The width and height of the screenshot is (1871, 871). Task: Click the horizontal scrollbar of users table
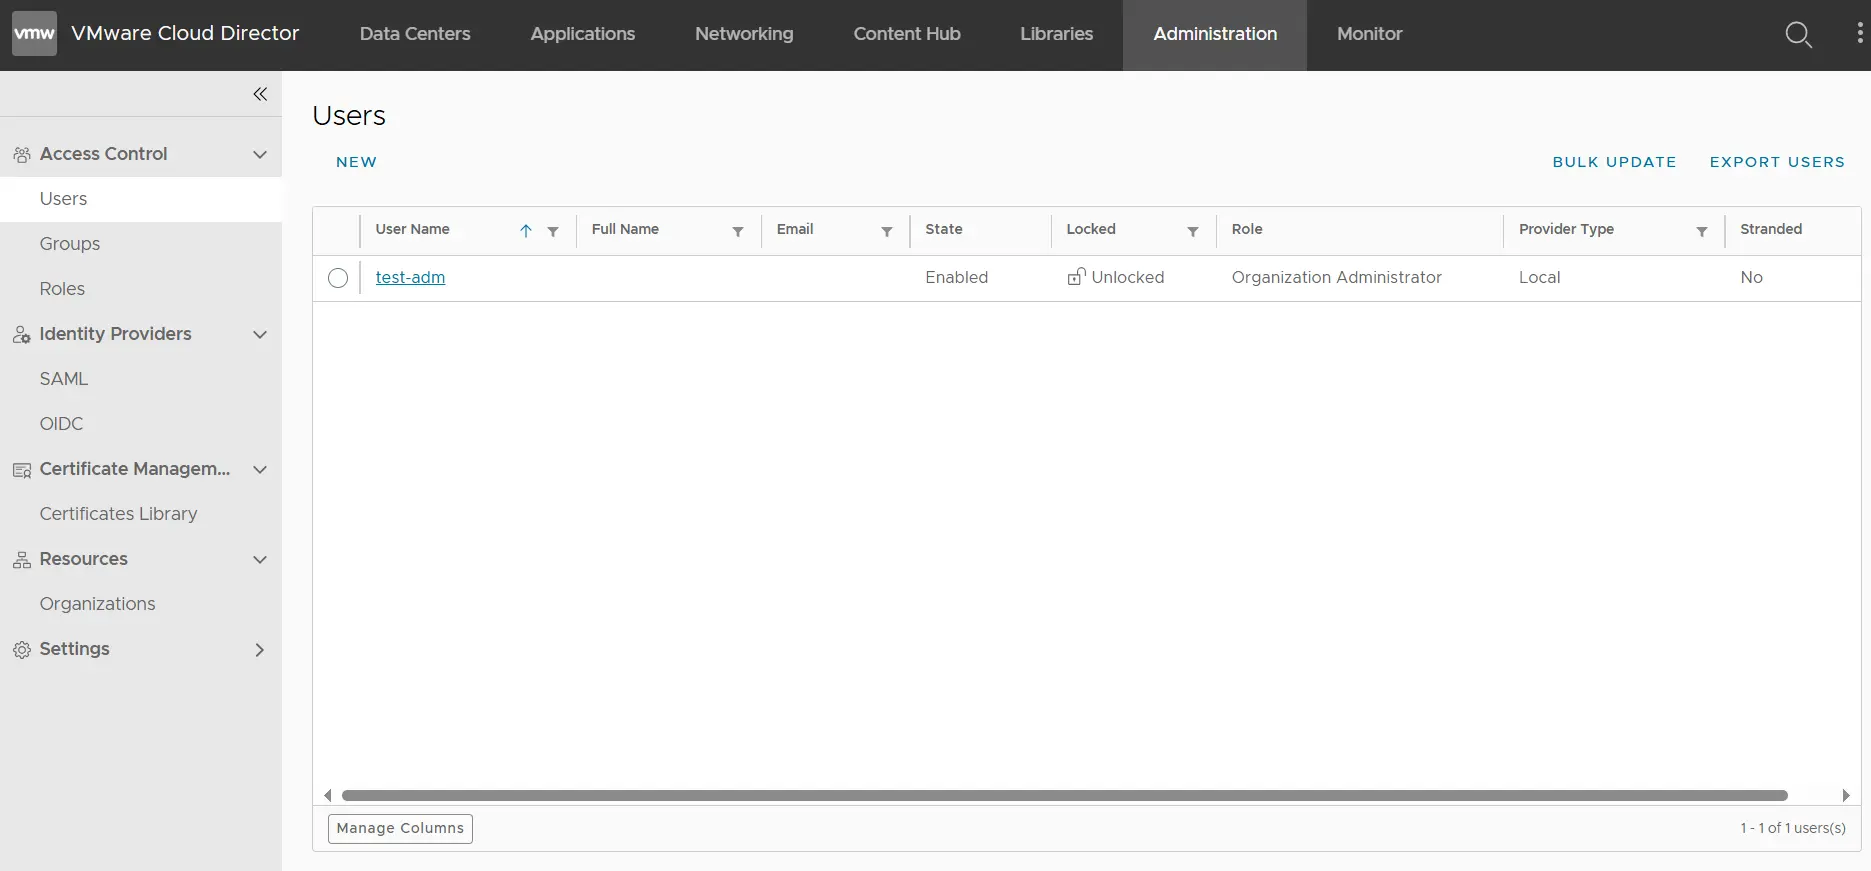click(x=1065, y=796)
